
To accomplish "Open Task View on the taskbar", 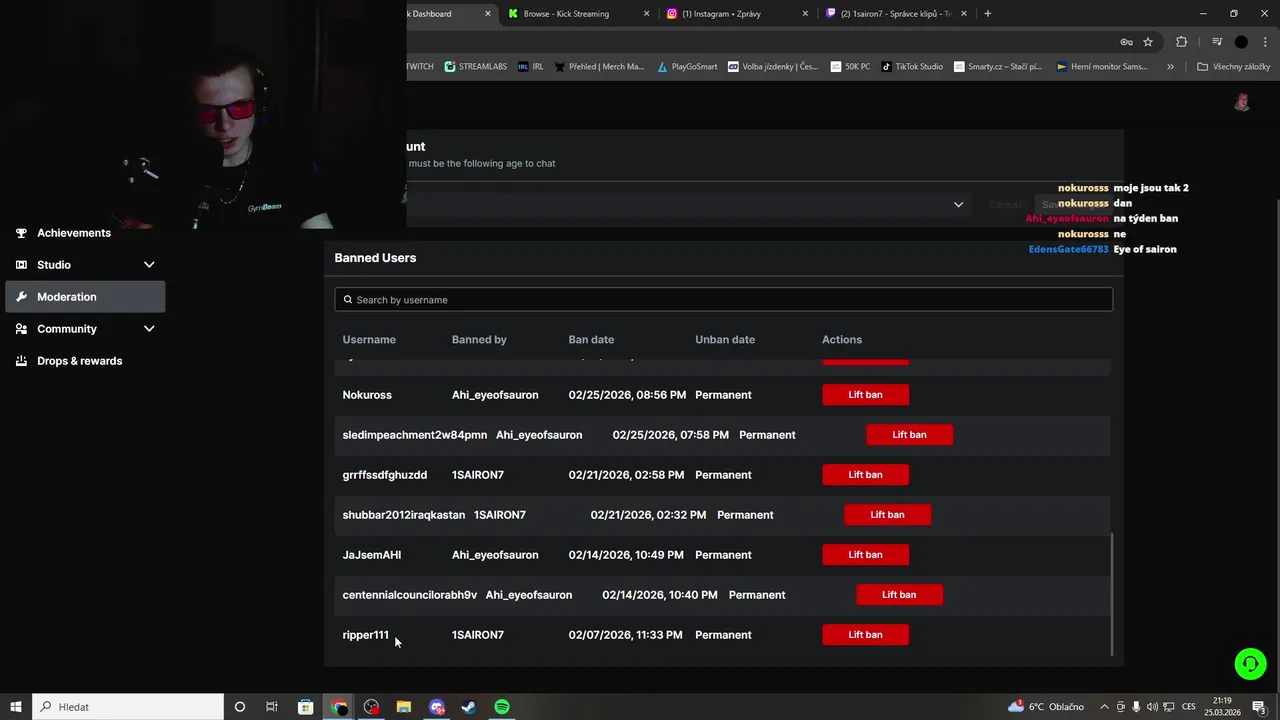I will [272, 707].
